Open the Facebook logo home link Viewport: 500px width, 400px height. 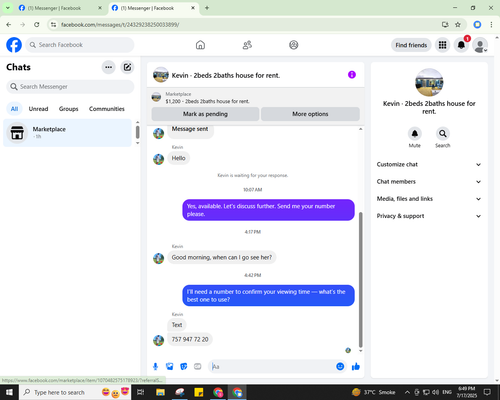[14, 45]
